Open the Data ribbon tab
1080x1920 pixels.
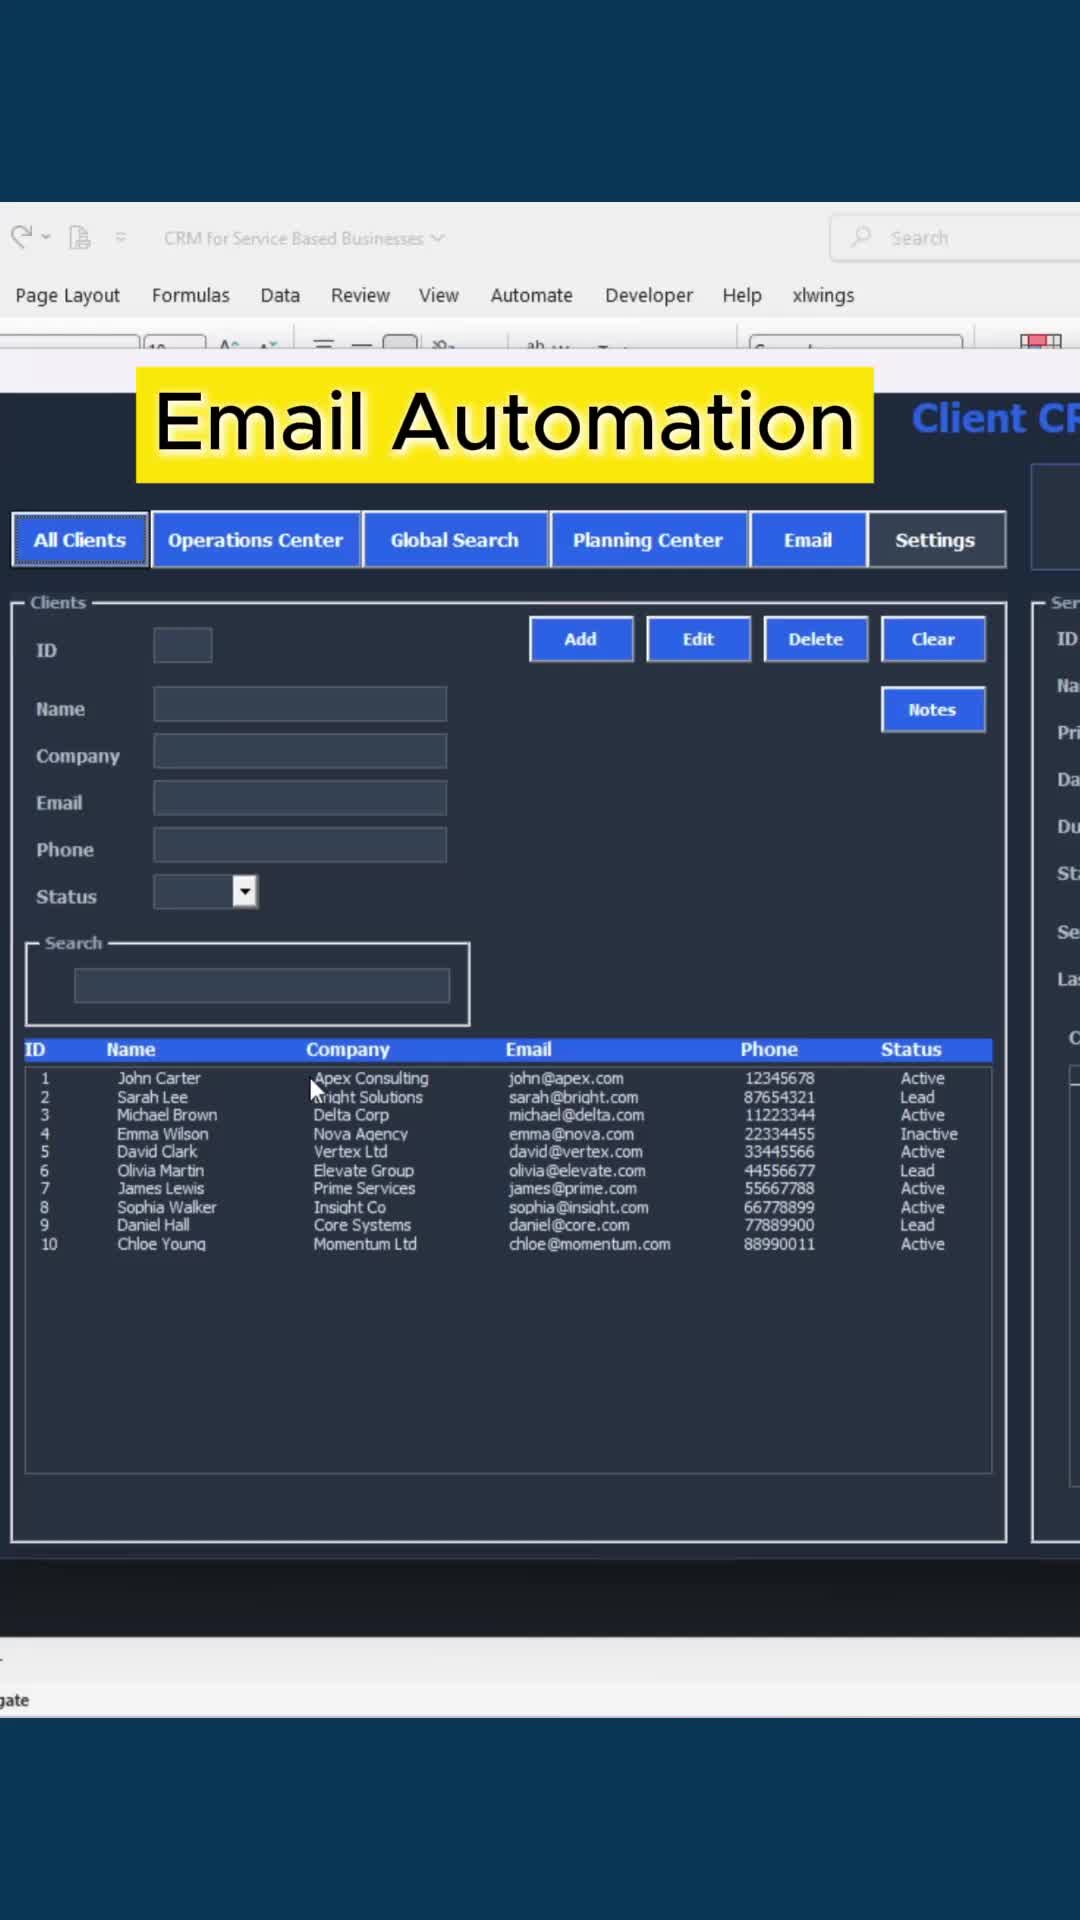click(280, 295)
